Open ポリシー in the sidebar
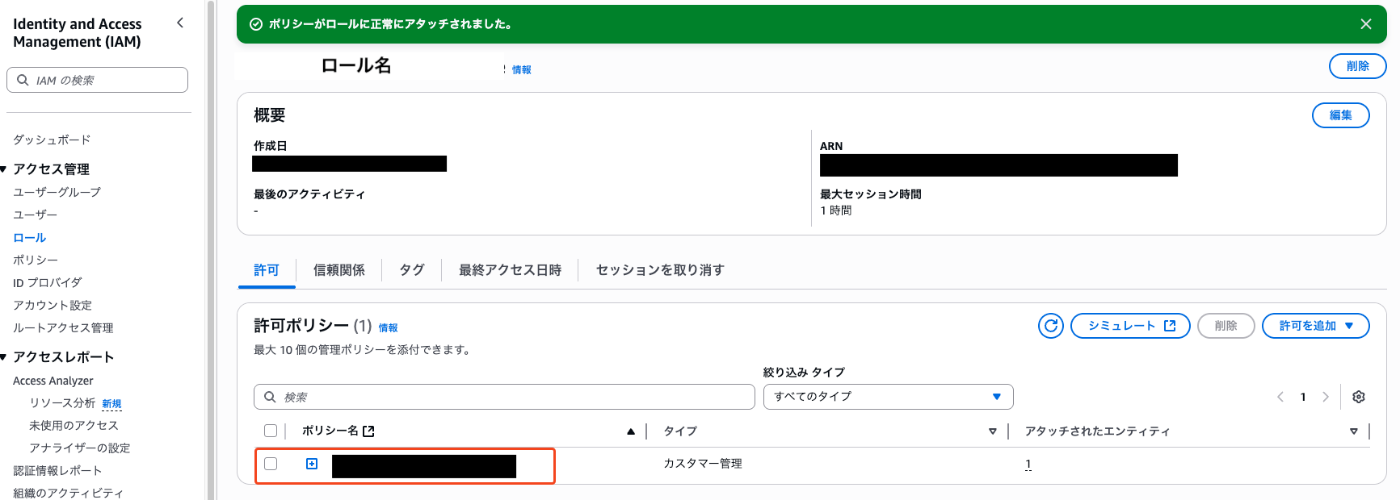The width and height of the screenshot is (1400, 500). click(x=35, y=260)
